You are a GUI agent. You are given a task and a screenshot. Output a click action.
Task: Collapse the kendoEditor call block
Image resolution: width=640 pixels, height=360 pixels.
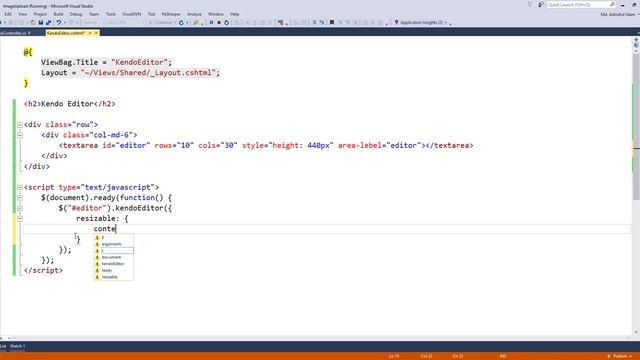(20, 208)
